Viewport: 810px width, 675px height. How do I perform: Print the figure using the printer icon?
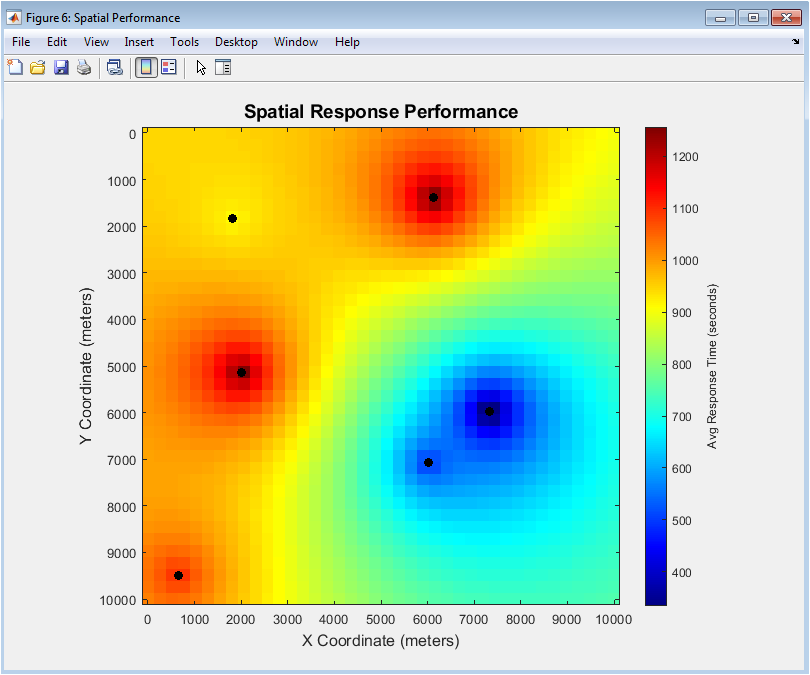coord(84,68)
